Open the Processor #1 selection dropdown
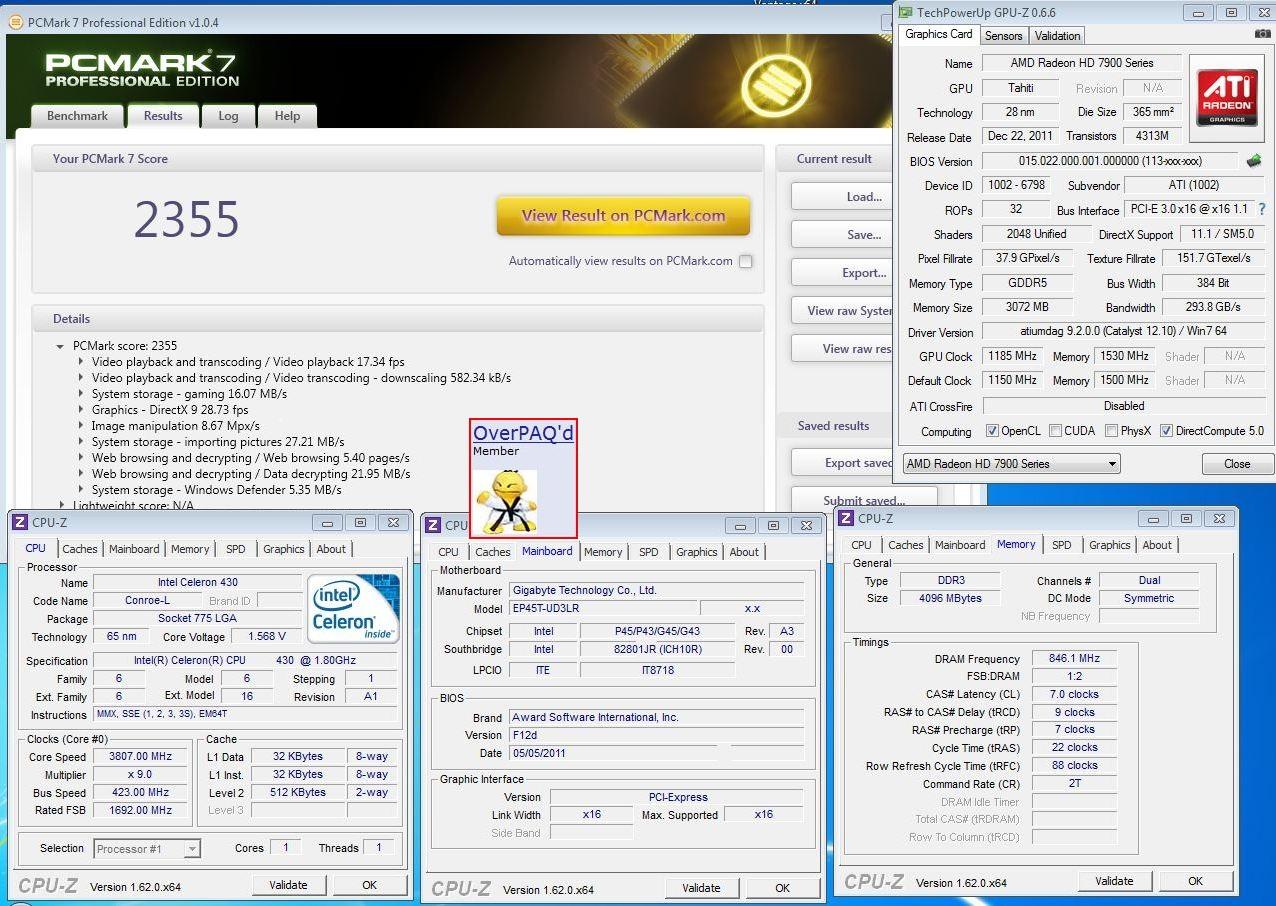Screen dimensions: 1276x906 pyautogui.click(x=147, y=848)
